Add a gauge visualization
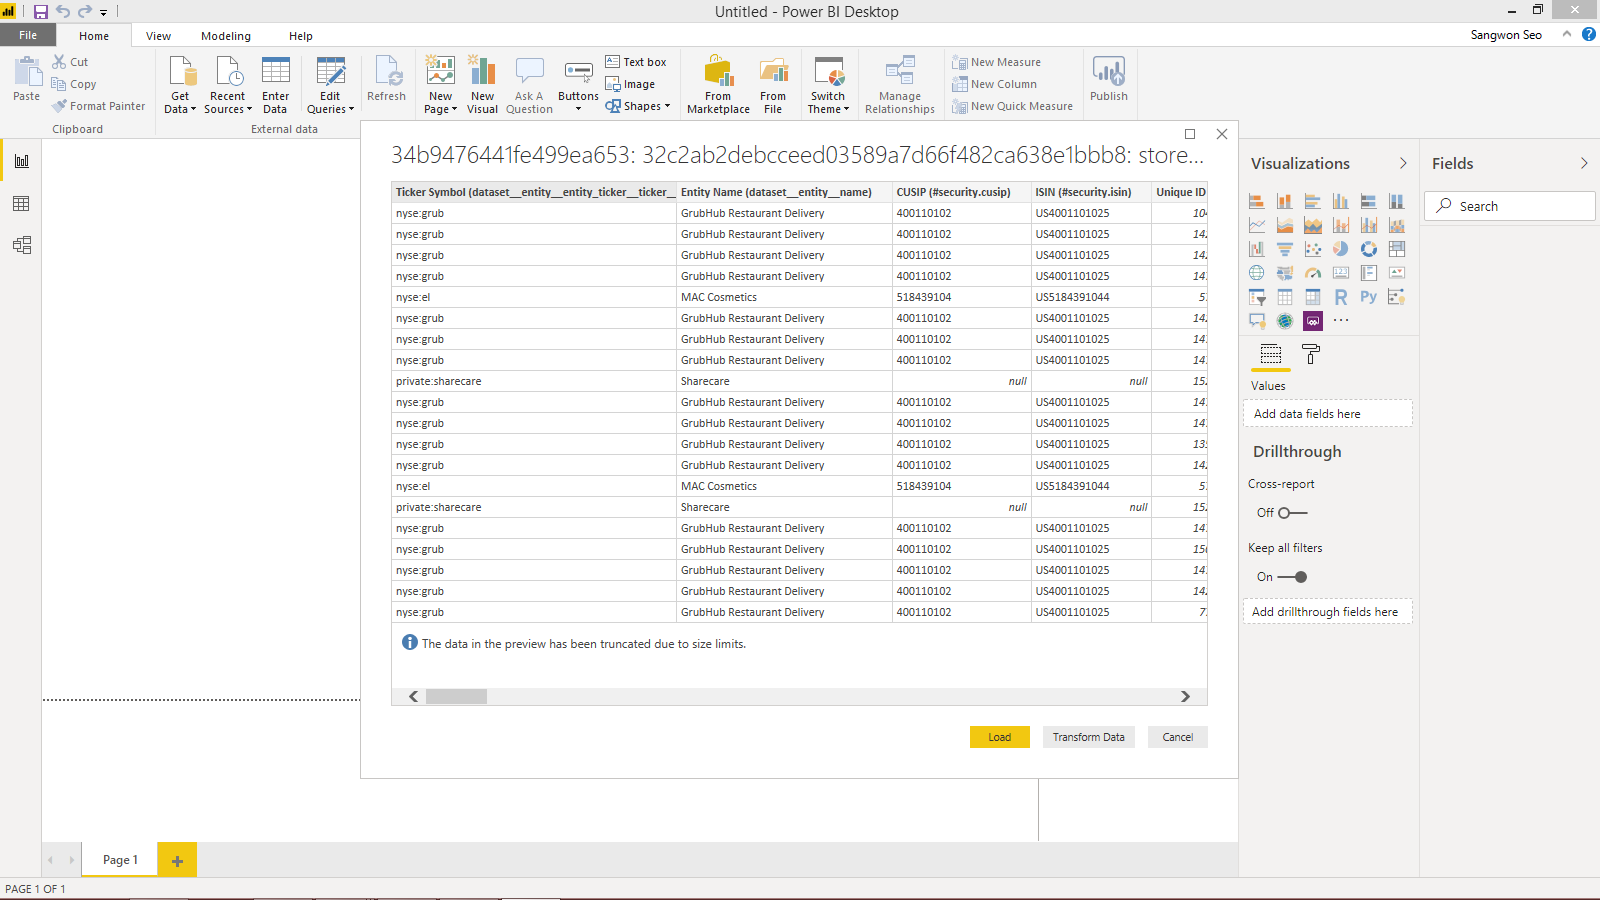Image resolution: width=1600 pixels, height=900 pixels. coord(1313,273)
